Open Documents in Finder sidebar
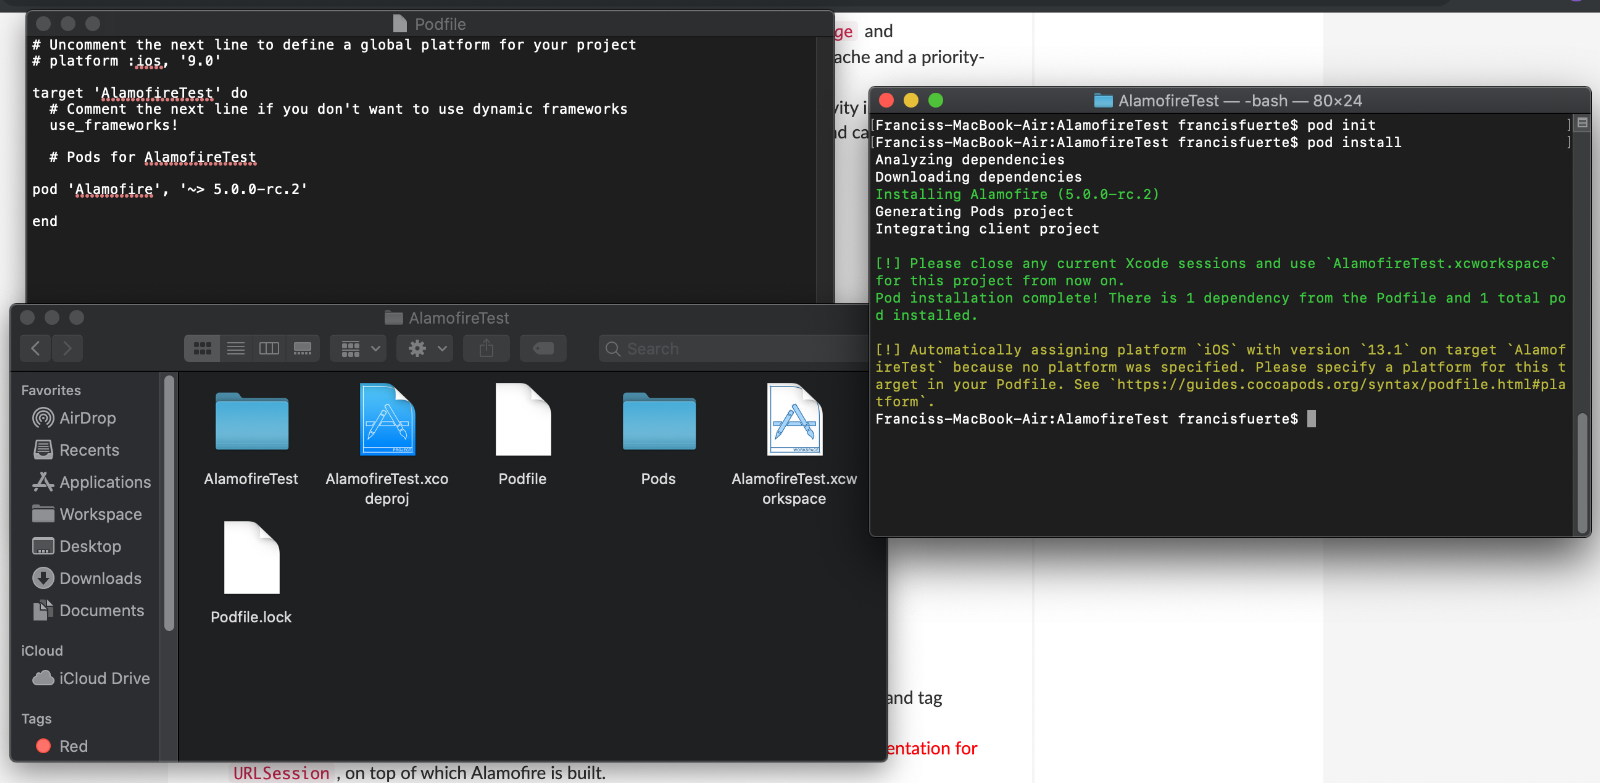The image size is (1600, 783). (88, 610)
